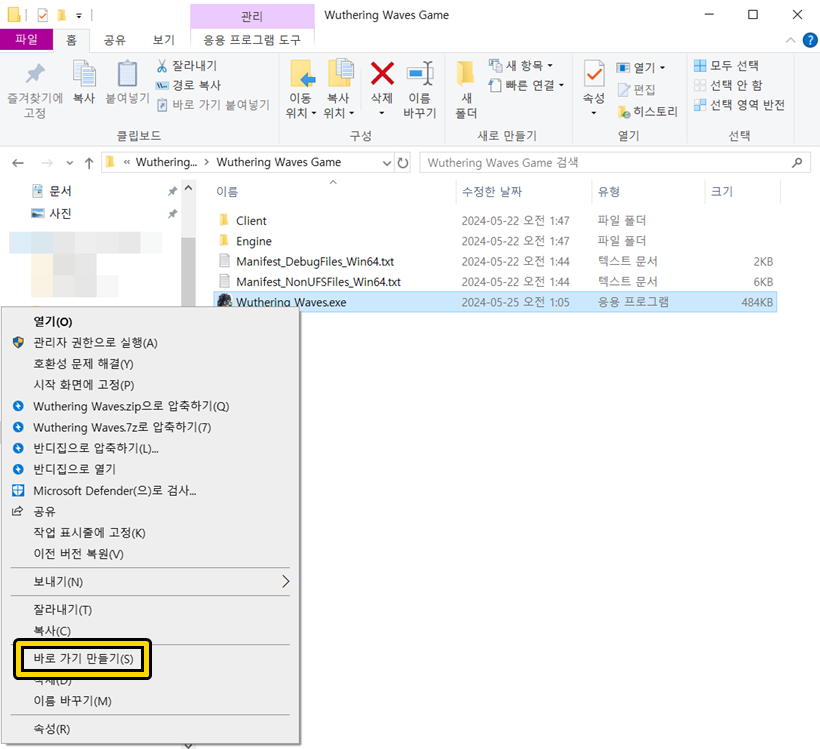This screenshot has height=749, width=820.
Task: Open Documents (문서) in navigation pane
Action: point(60,191)
